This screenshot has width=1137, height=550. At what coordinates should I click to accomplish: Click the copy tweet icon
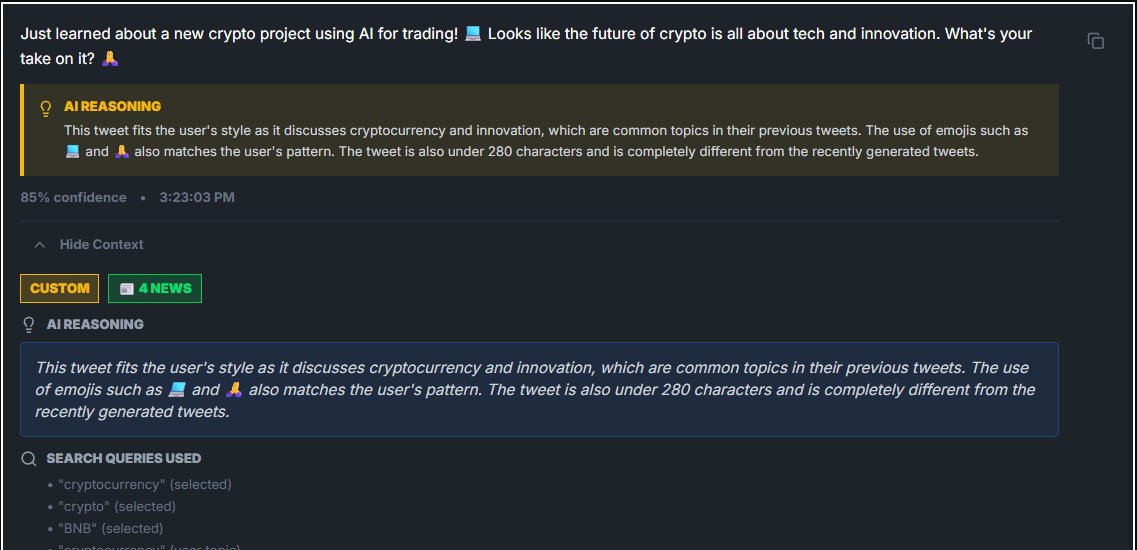pyautogui.click(x=1096, y=41)
